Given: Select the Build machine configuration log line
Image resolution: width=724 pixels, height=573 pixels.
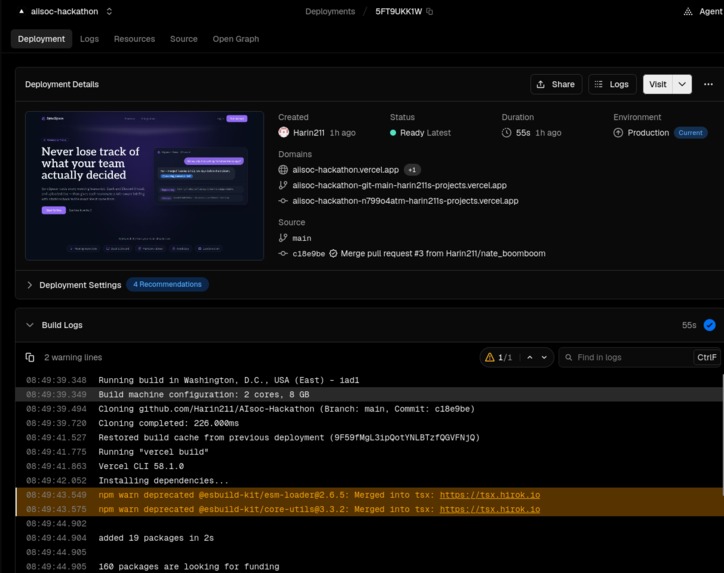Looking at the screenshot, I should [368, 394].
